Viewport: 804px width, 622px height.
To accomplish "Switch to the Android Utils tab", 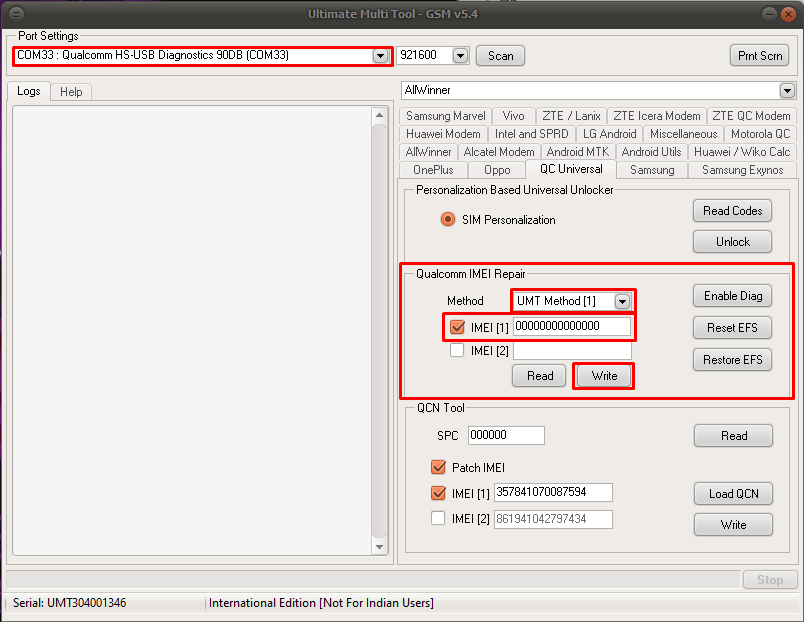I will (x=651, y=152).
